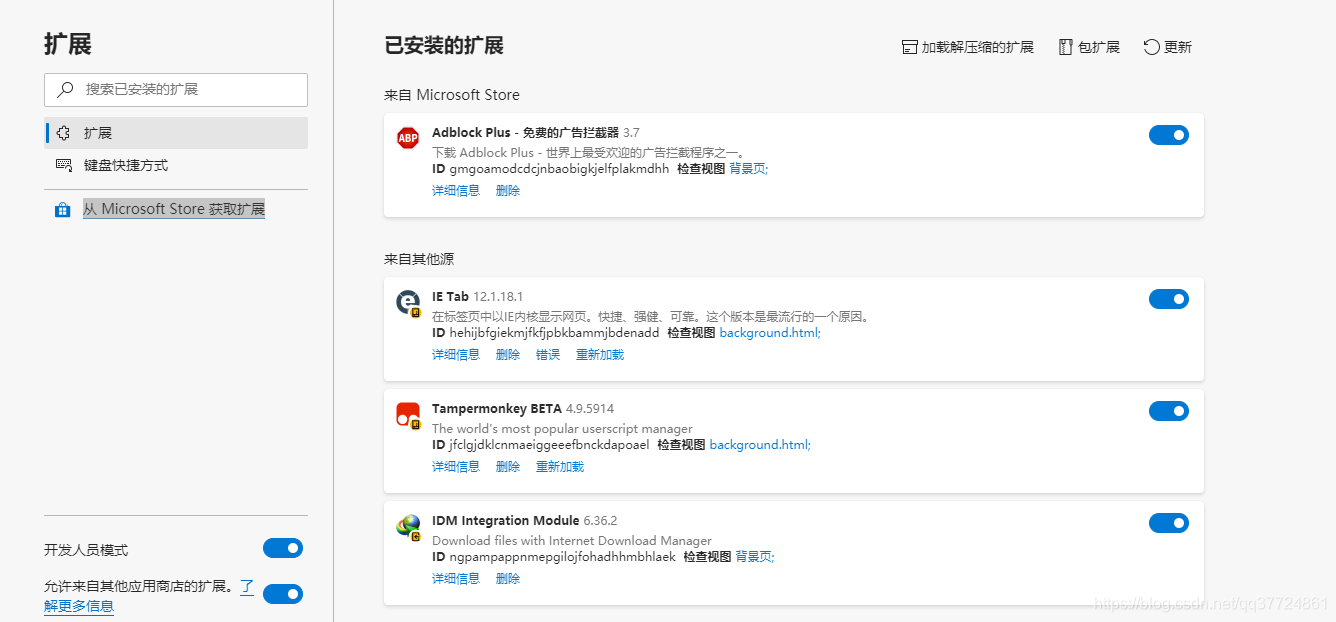1336x622 pixels.
Task: Click the 更新 refresh icon
Action: pyautogui.click(x=1152, y=47)
